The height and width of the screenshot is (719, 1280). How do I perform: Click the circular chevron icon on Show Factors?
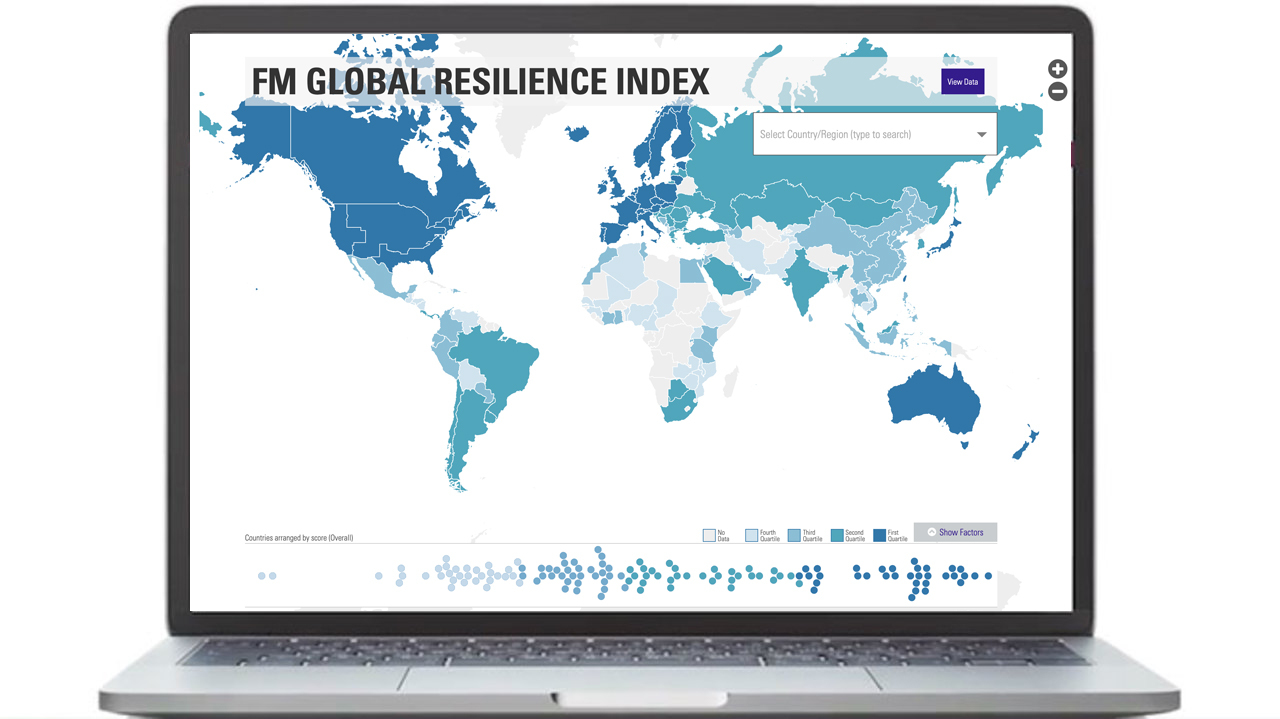pyautogui.click(x=932, y=532)
